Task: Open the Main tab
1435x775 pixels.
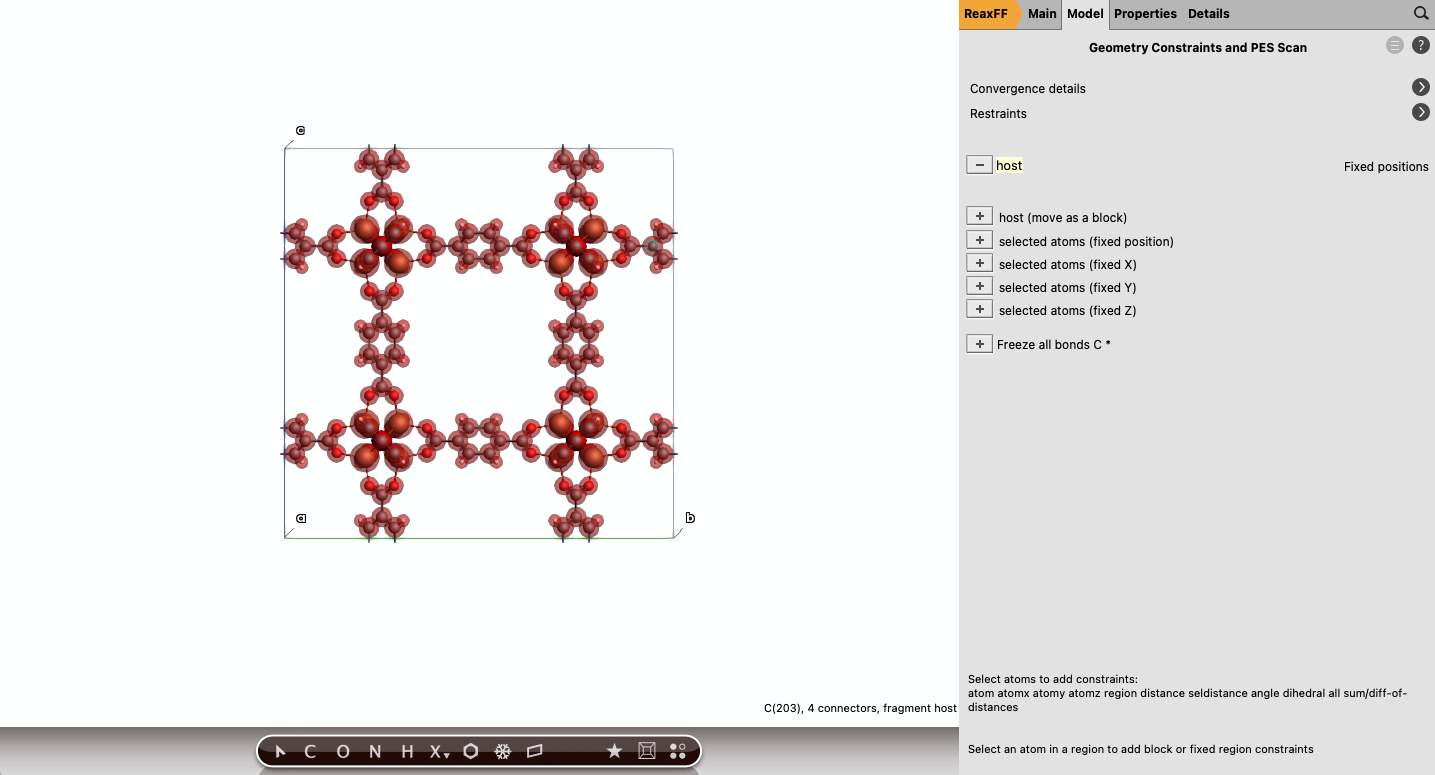Action: point(1041,13)
